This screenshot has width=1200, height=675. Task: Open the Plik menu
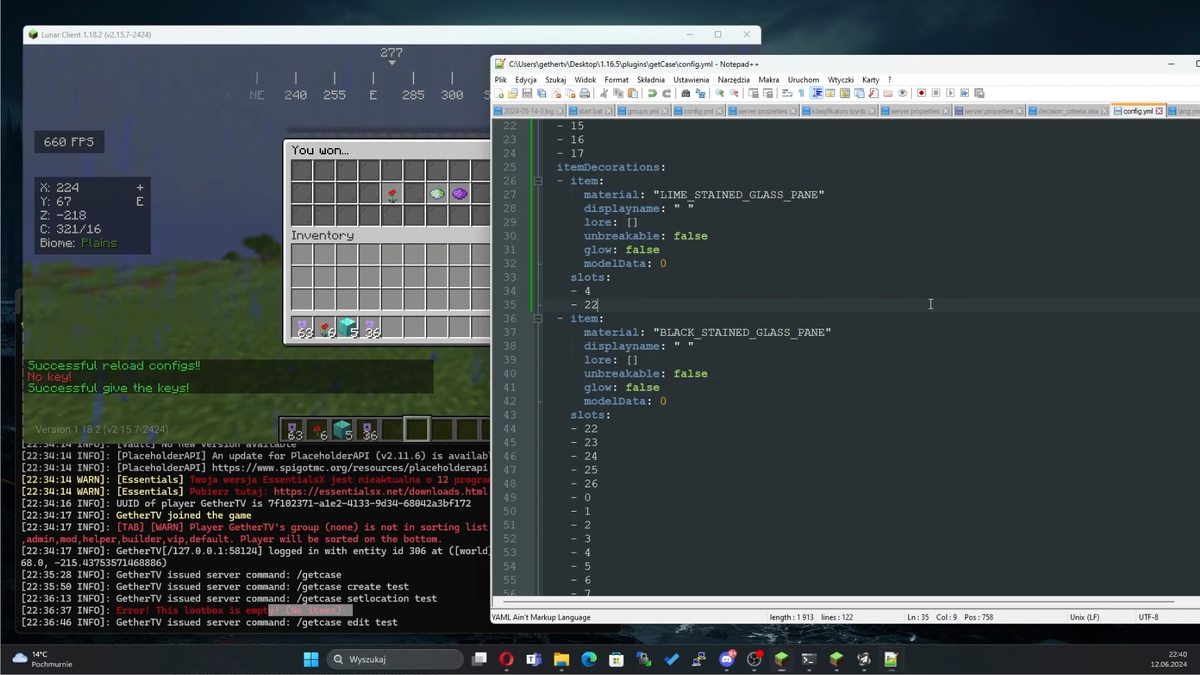(x=501, y=80)
